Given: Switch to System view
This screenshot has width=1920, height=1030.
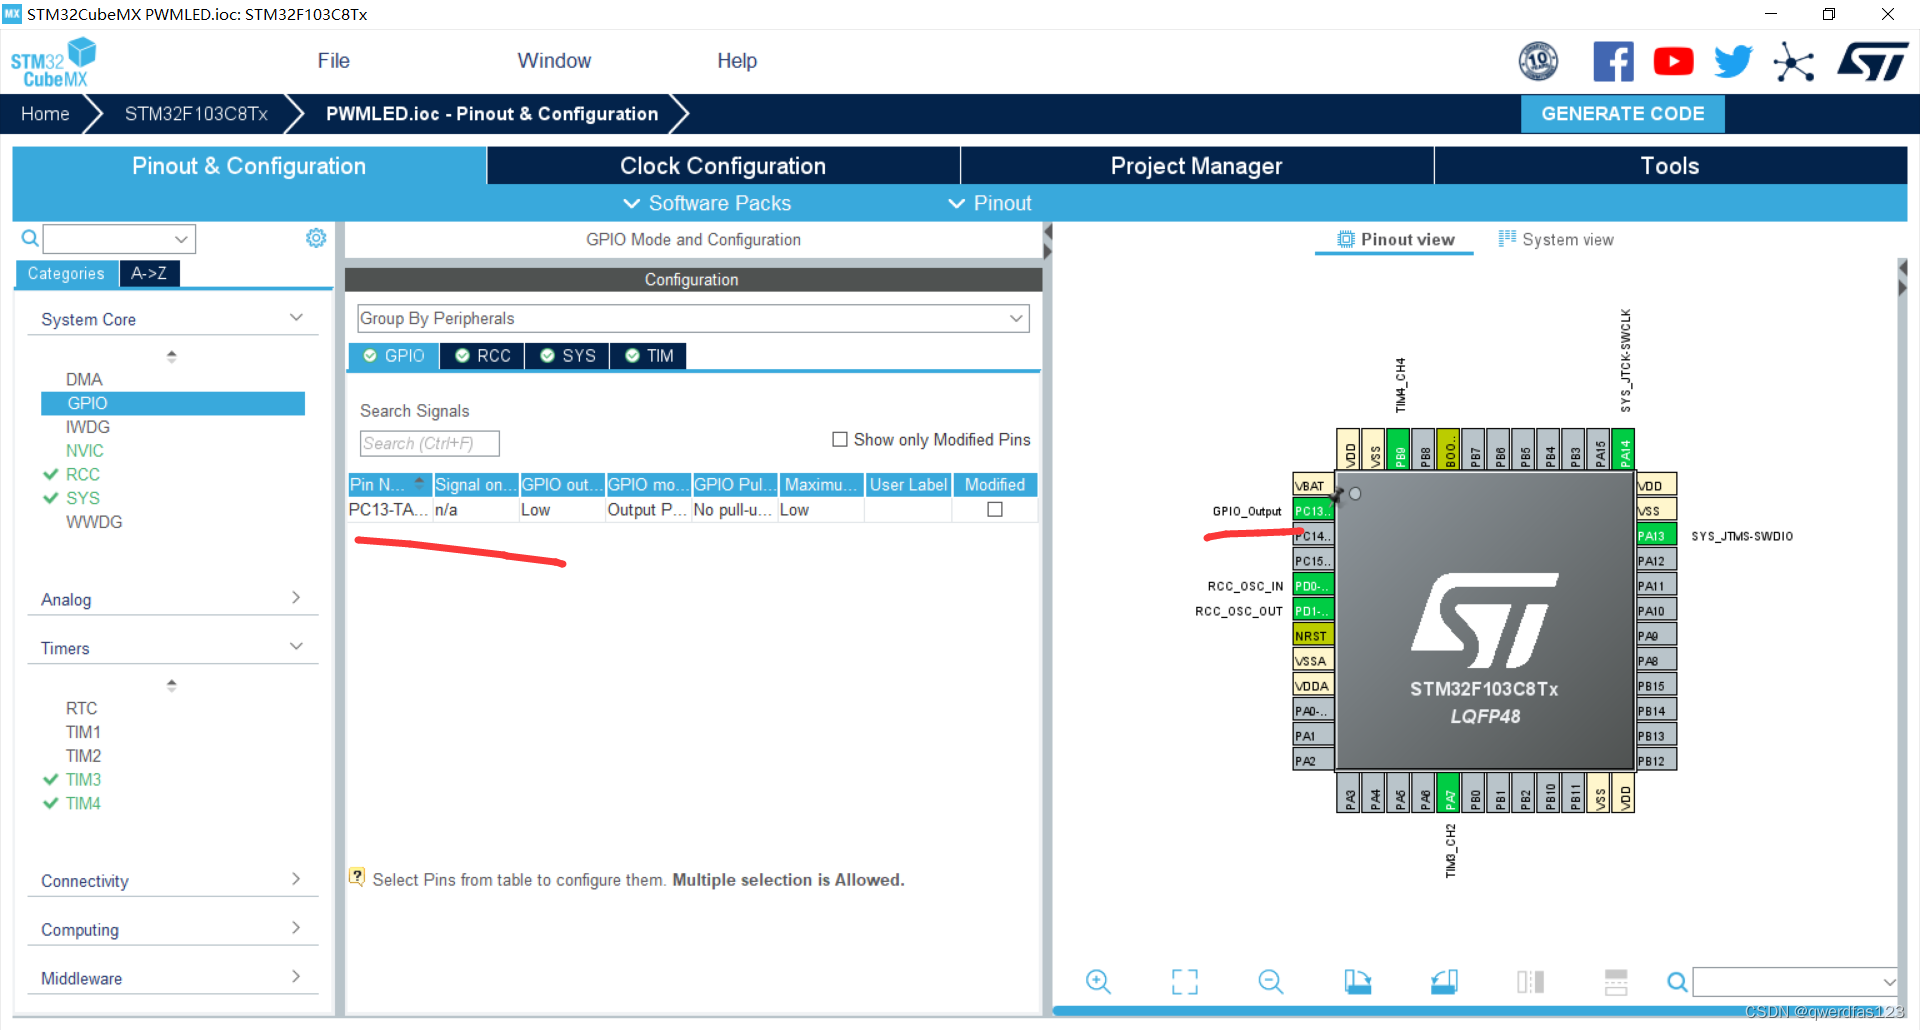Looking at the screenshot, I should (x=1556, y=240).
